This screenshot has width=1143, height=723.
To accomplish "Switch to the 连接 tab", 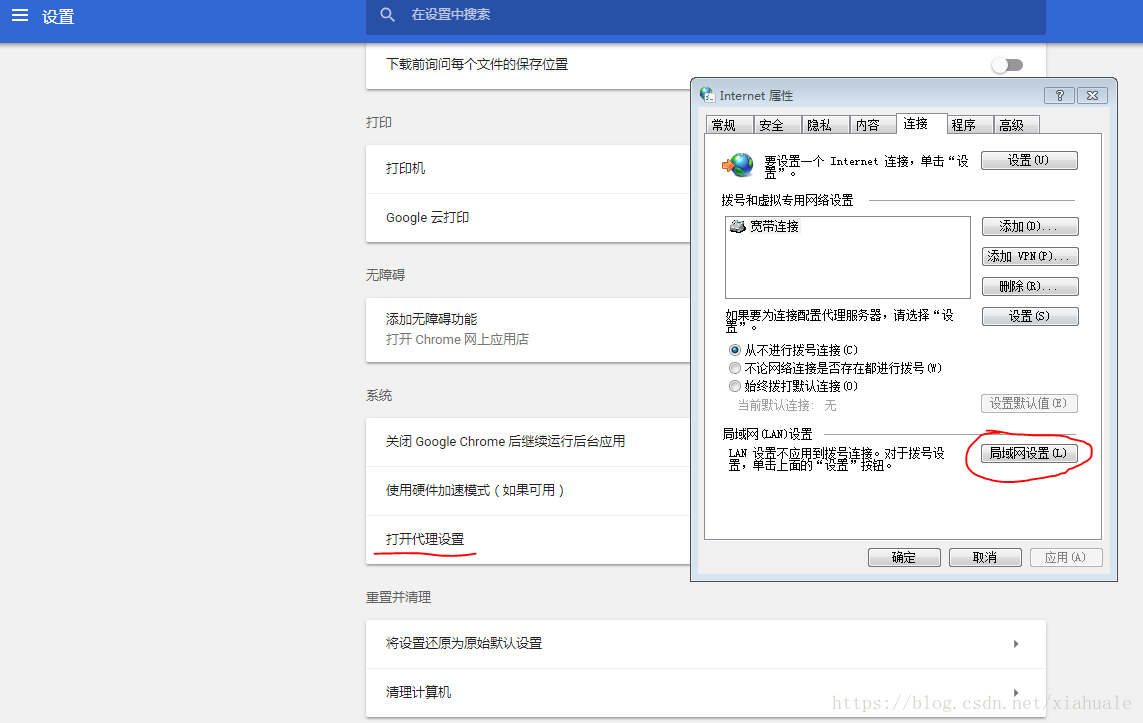I will tap(921, 124).
